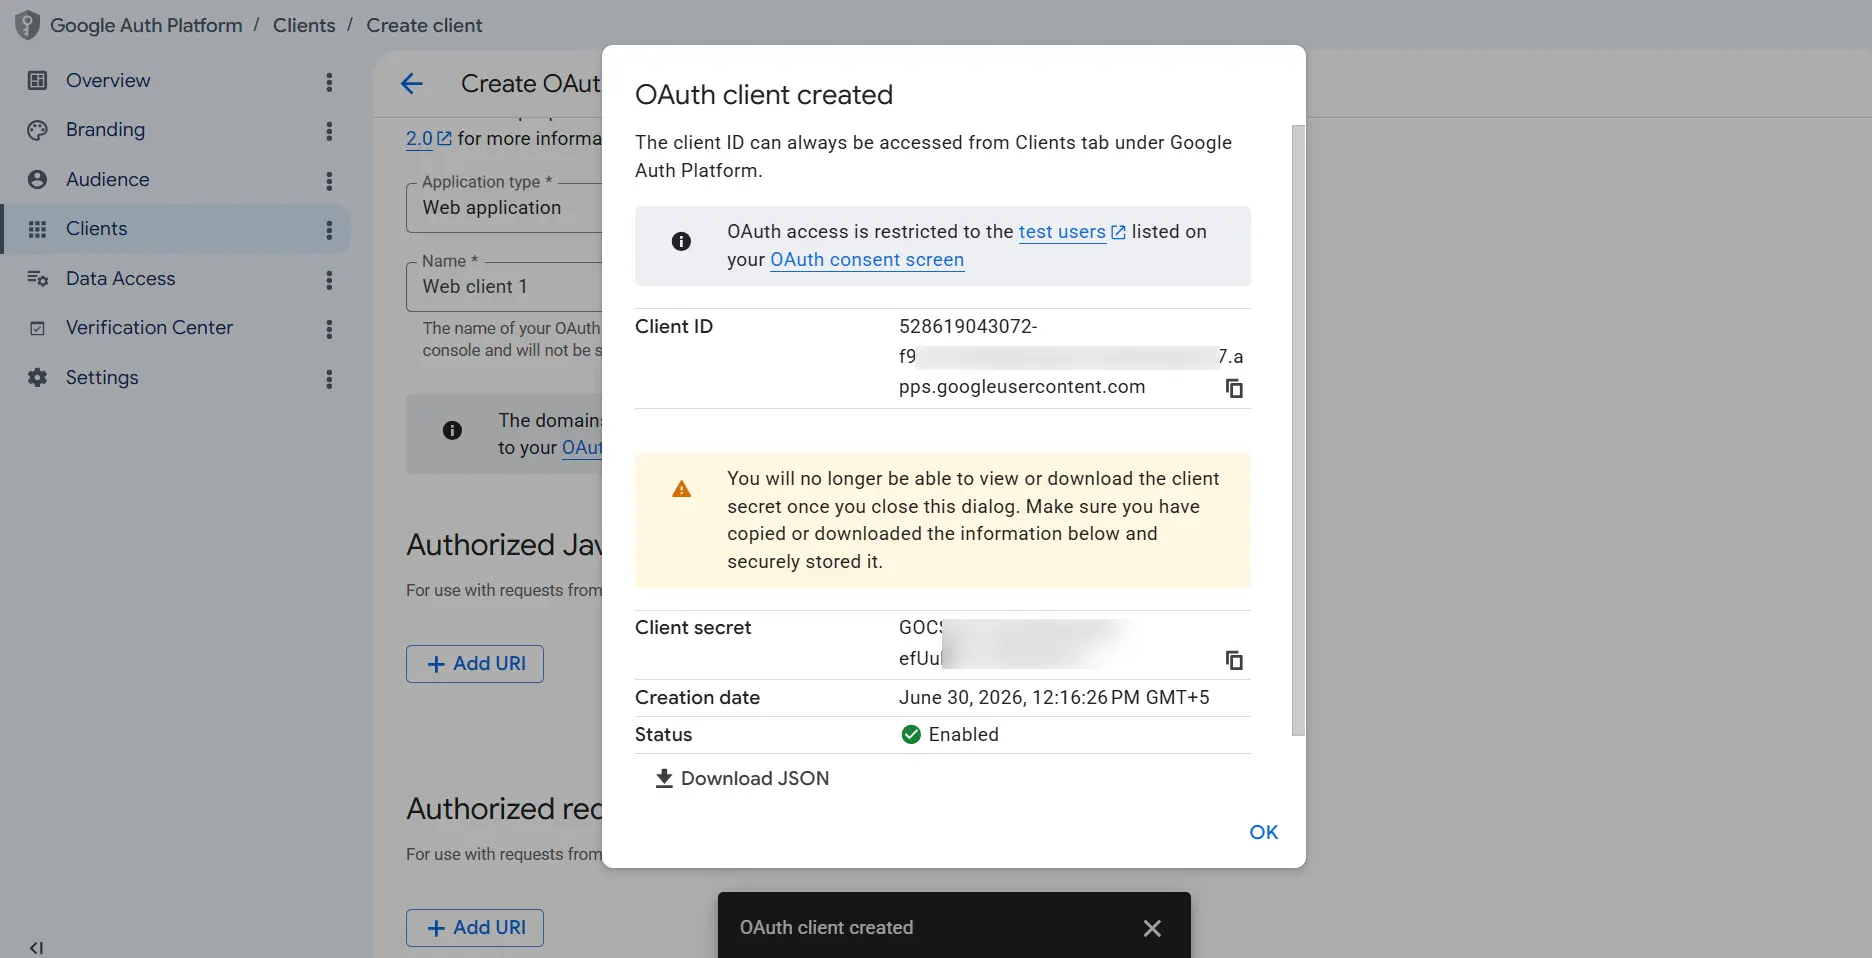1872x958 pixels.
Task: Open the Verification Center page
Action: tap(150, 328)
